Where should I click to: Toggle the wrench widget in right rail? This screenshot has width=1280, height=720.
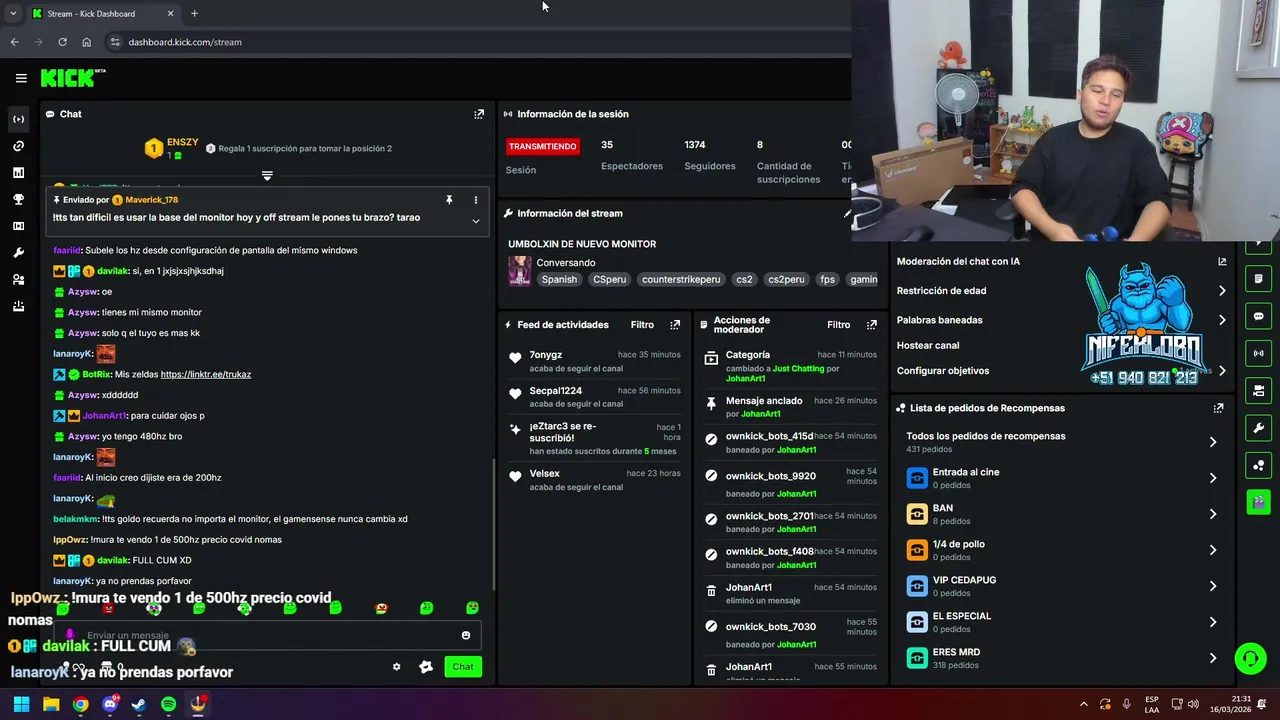click(1258, 428)
